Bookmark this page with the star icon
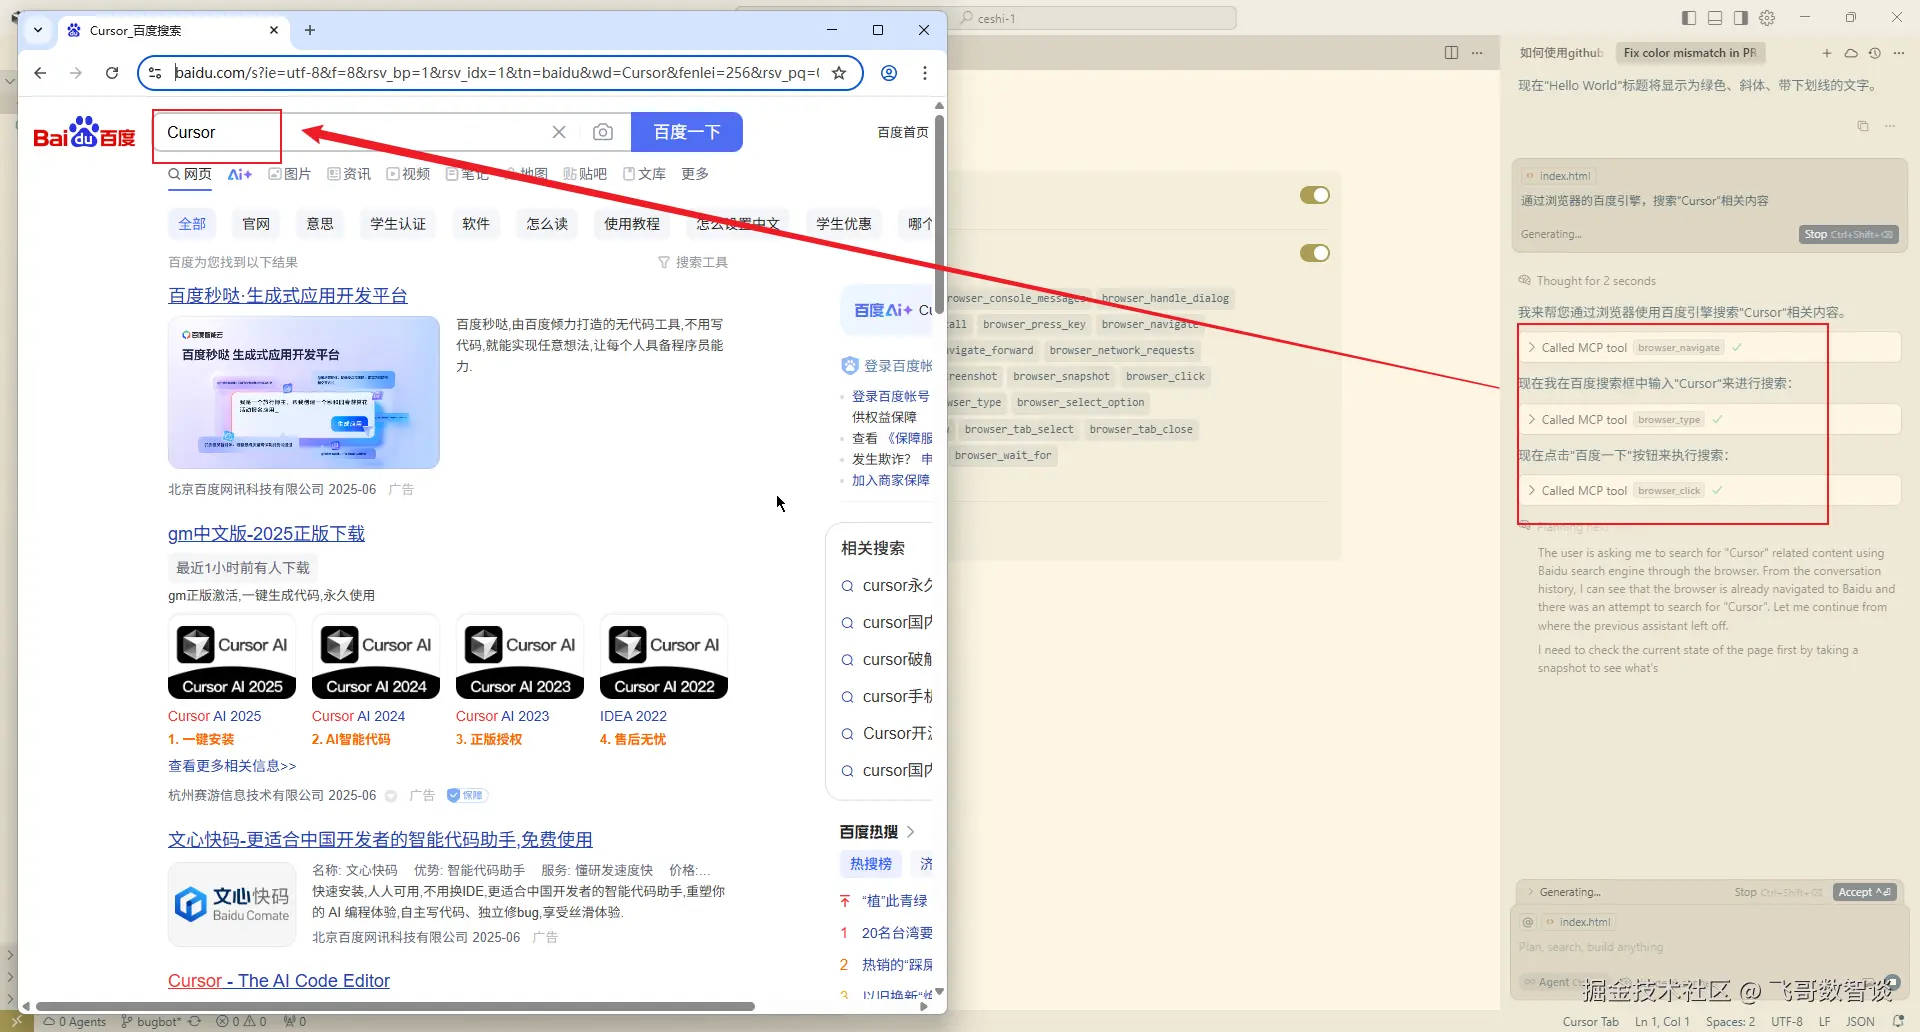The image size is (1920, 1032). [x=839, y=73]
